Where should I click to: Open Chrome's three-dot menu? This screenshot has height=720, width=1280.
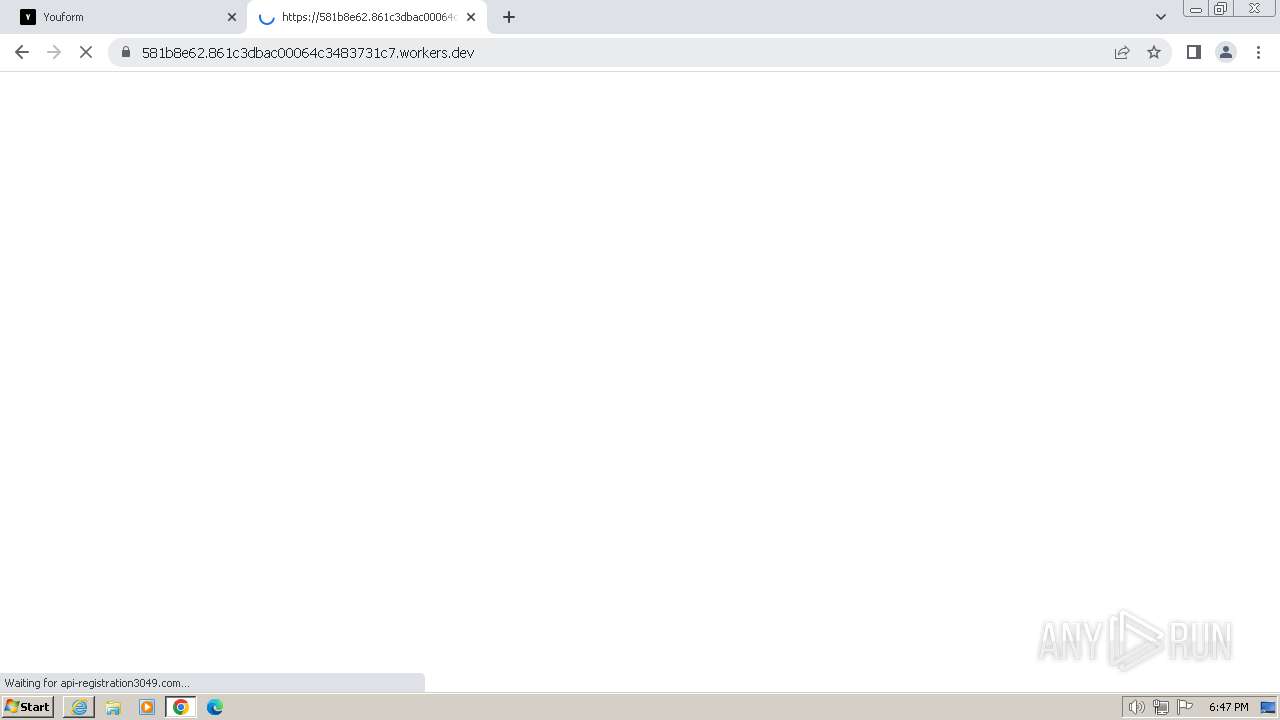[1258, 52]
